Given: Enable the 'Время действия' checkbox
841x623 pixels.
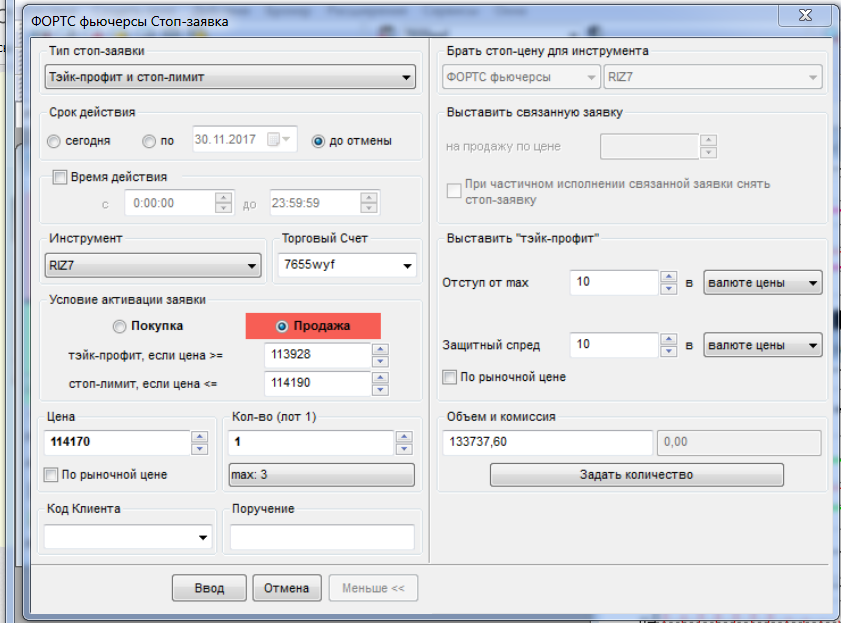Looking at the screenshot, I should [x=60, y=177].
